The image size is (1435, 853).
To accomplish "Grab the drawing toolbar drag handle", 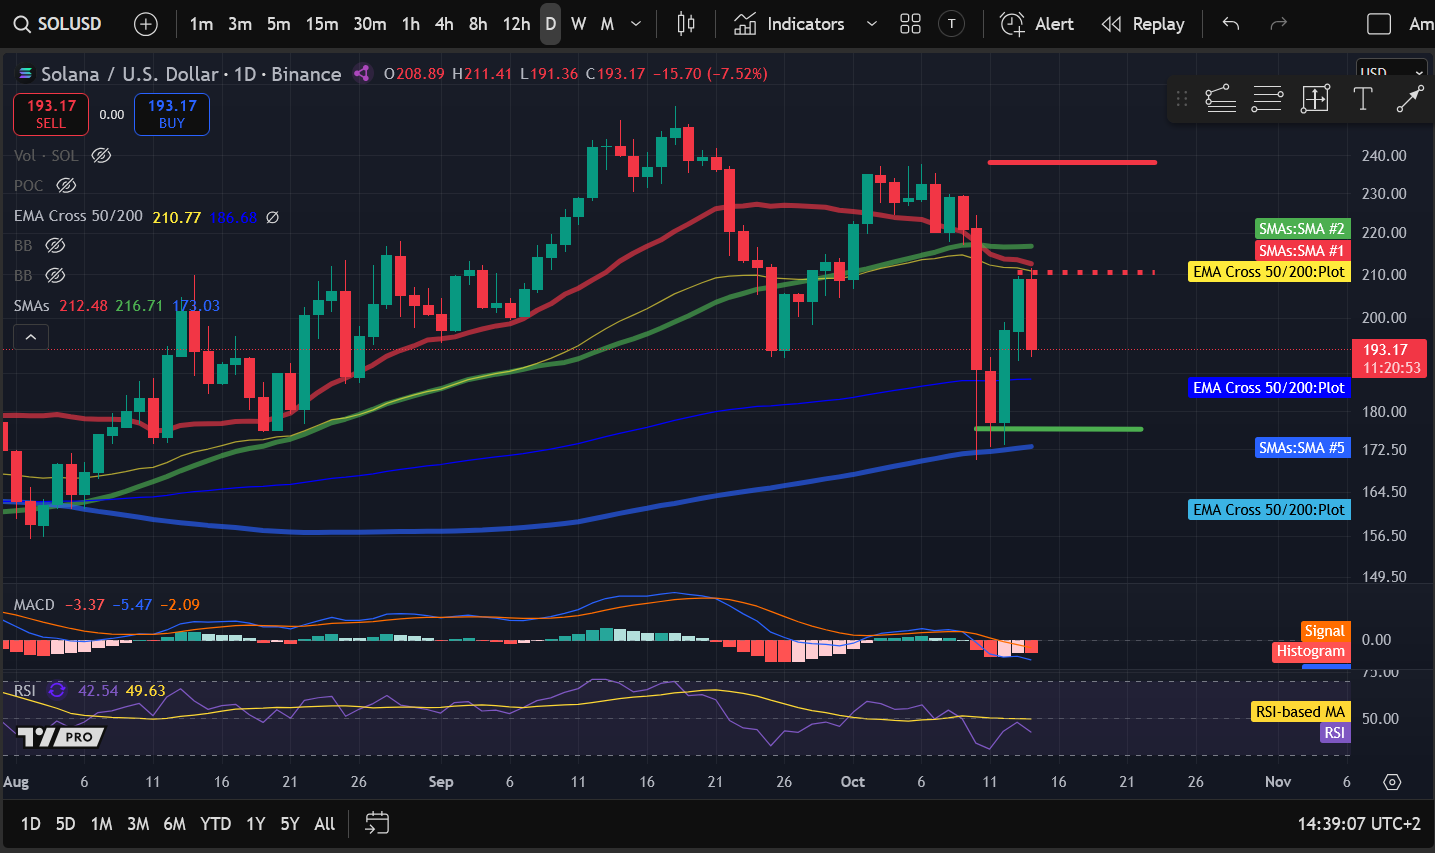I will coord(1182,98).
